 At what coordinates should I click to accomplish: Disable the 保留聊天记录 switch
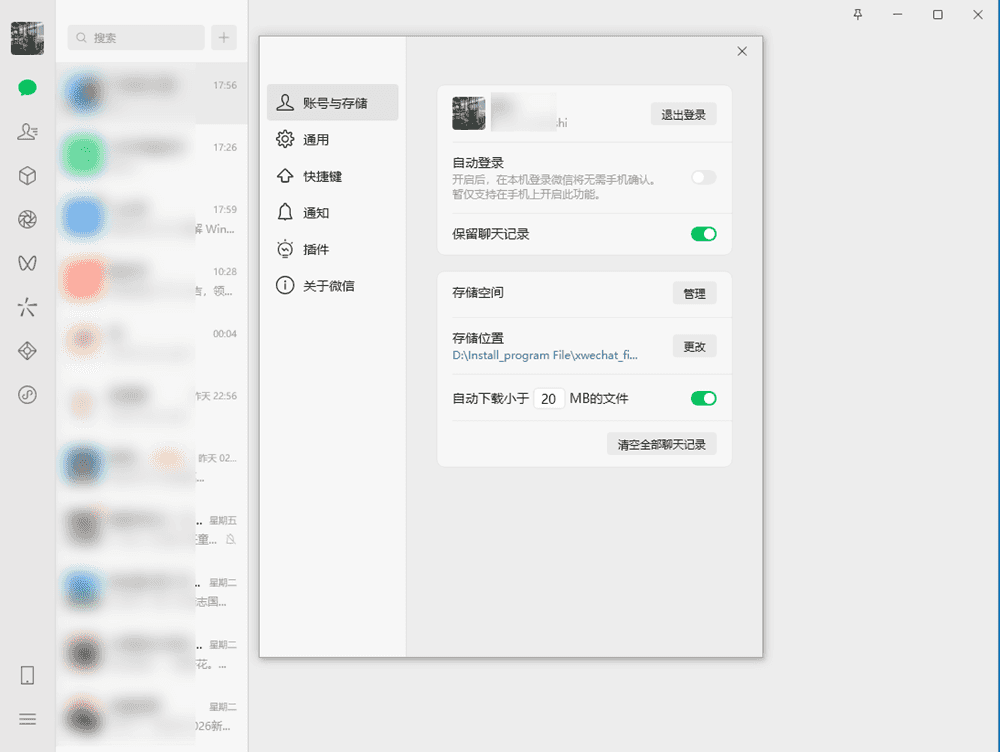(x=703, y=234)
